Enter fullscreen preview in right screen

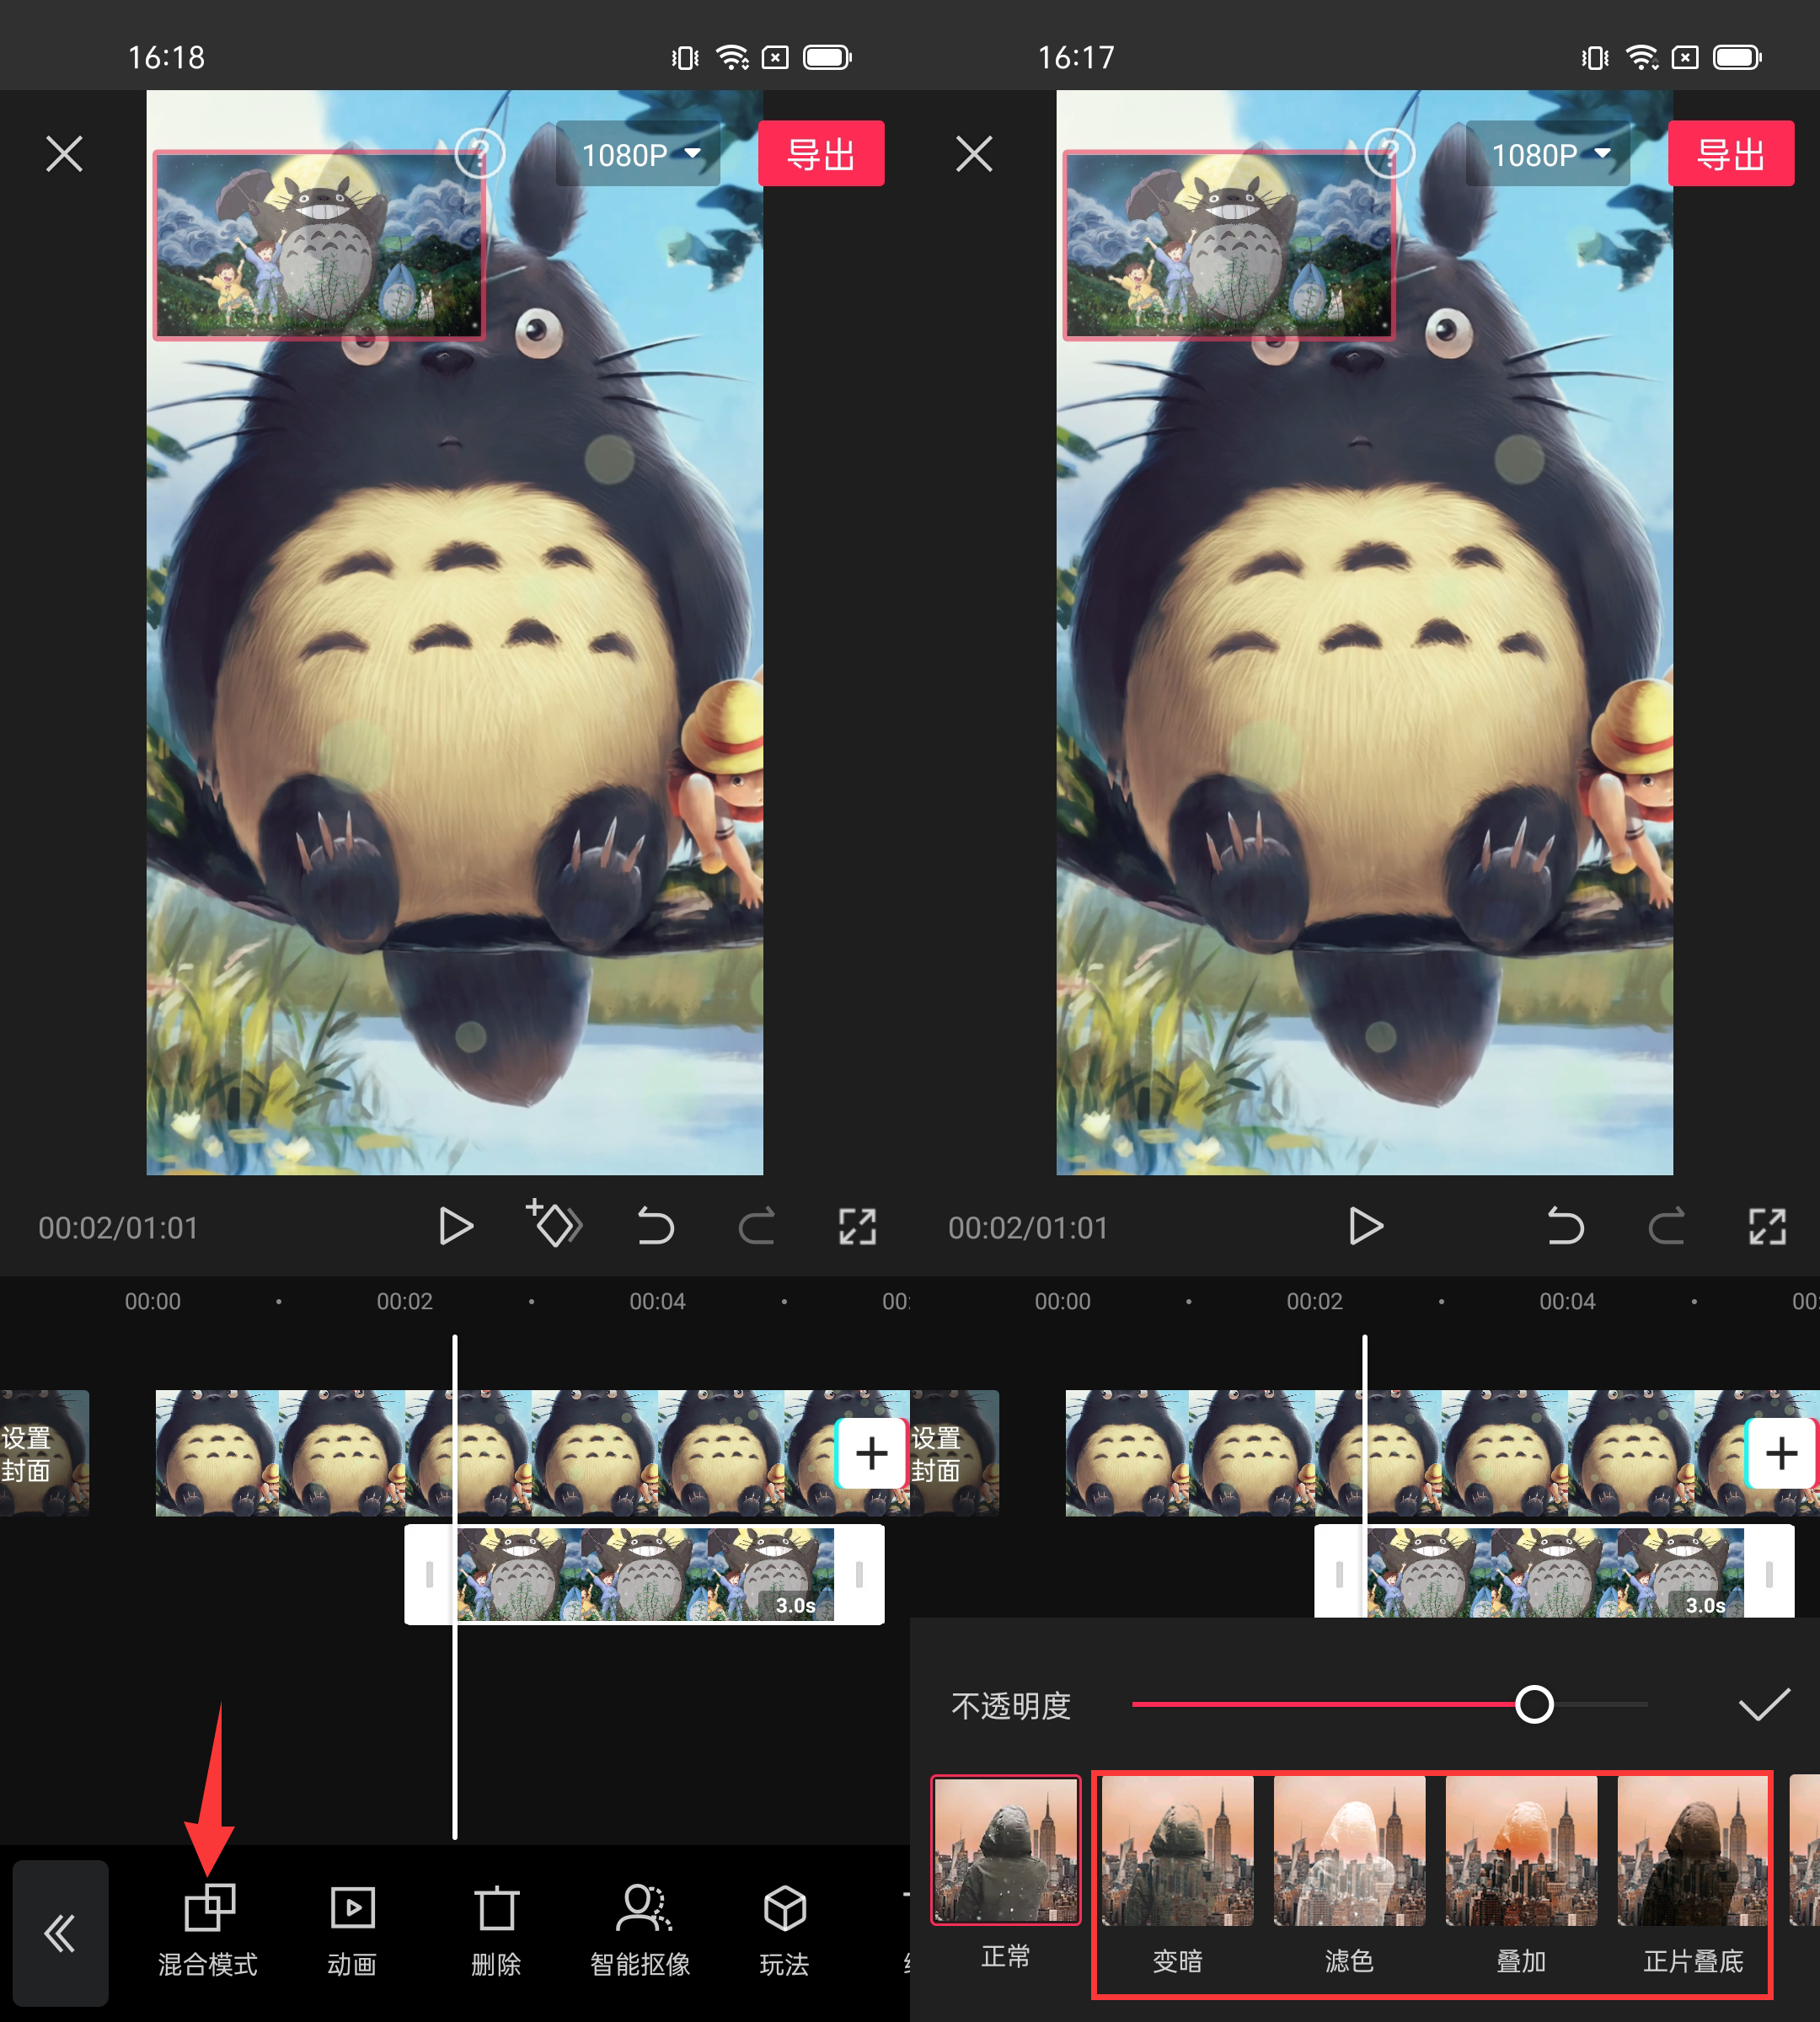click(1767, 1226)
